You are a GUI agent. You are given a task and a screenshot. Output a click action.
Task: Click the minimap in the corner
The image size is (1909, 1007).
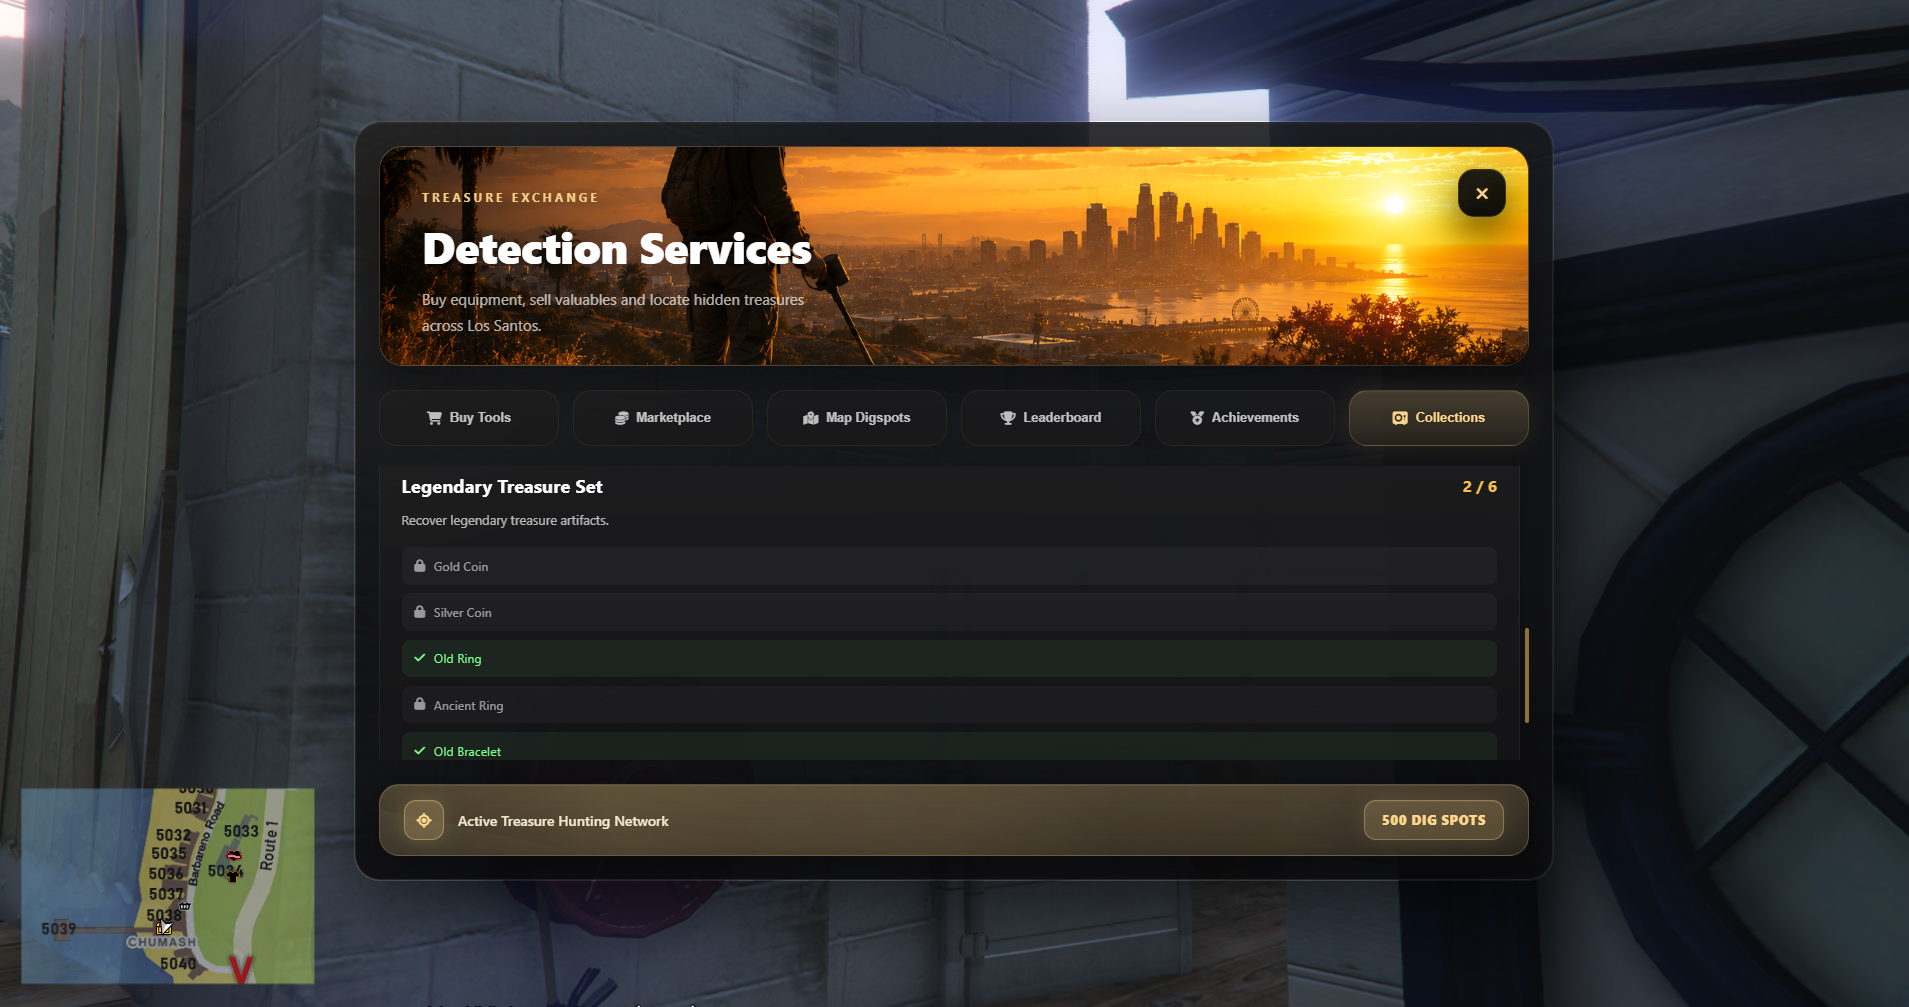168,886
